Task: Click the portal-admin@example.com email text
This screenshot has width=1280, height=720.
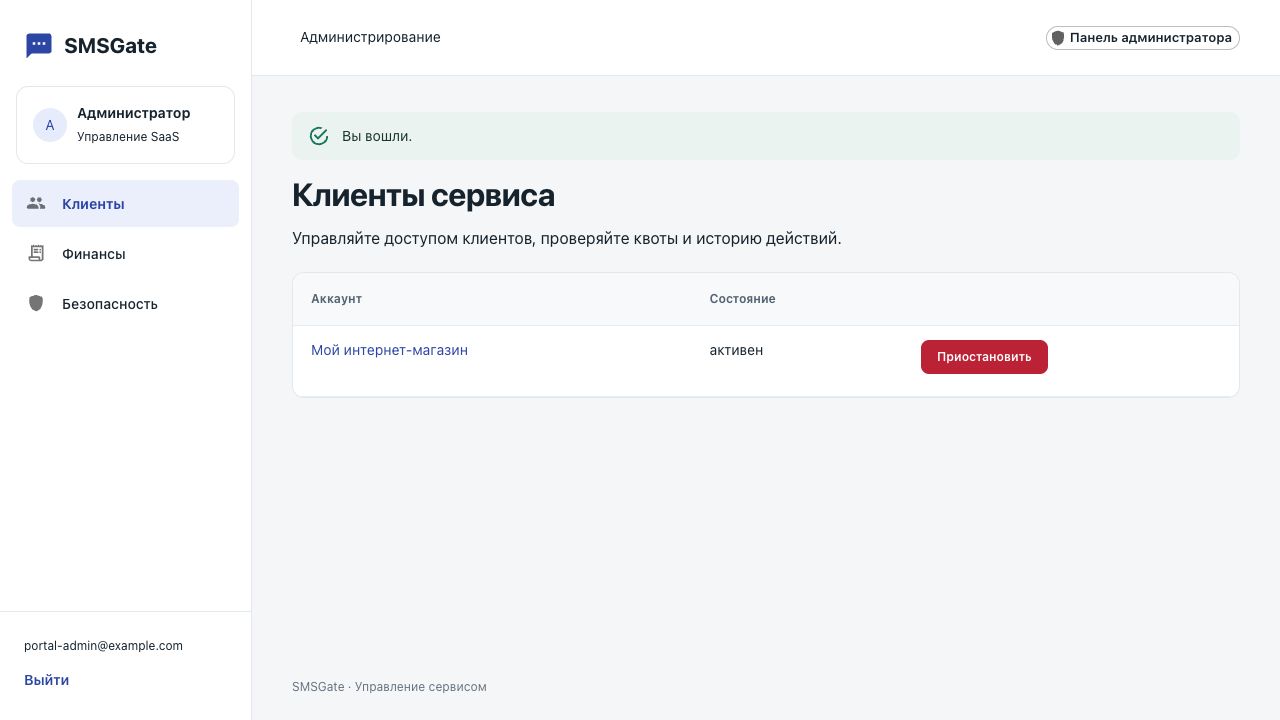Action: (103, 646)
